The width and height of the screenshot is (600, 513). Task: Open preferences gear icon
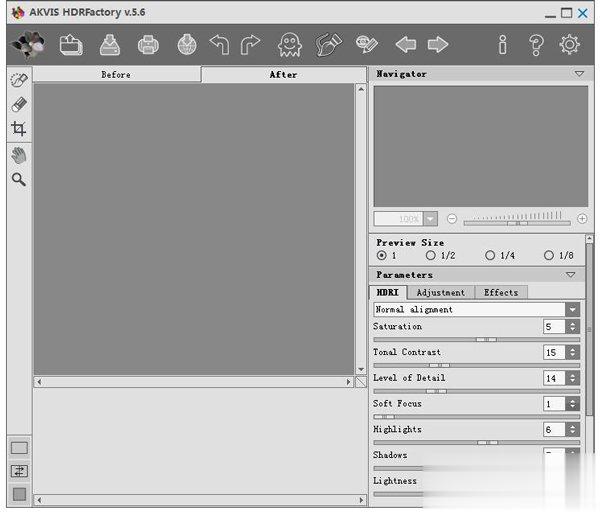[x=569, y=45]
